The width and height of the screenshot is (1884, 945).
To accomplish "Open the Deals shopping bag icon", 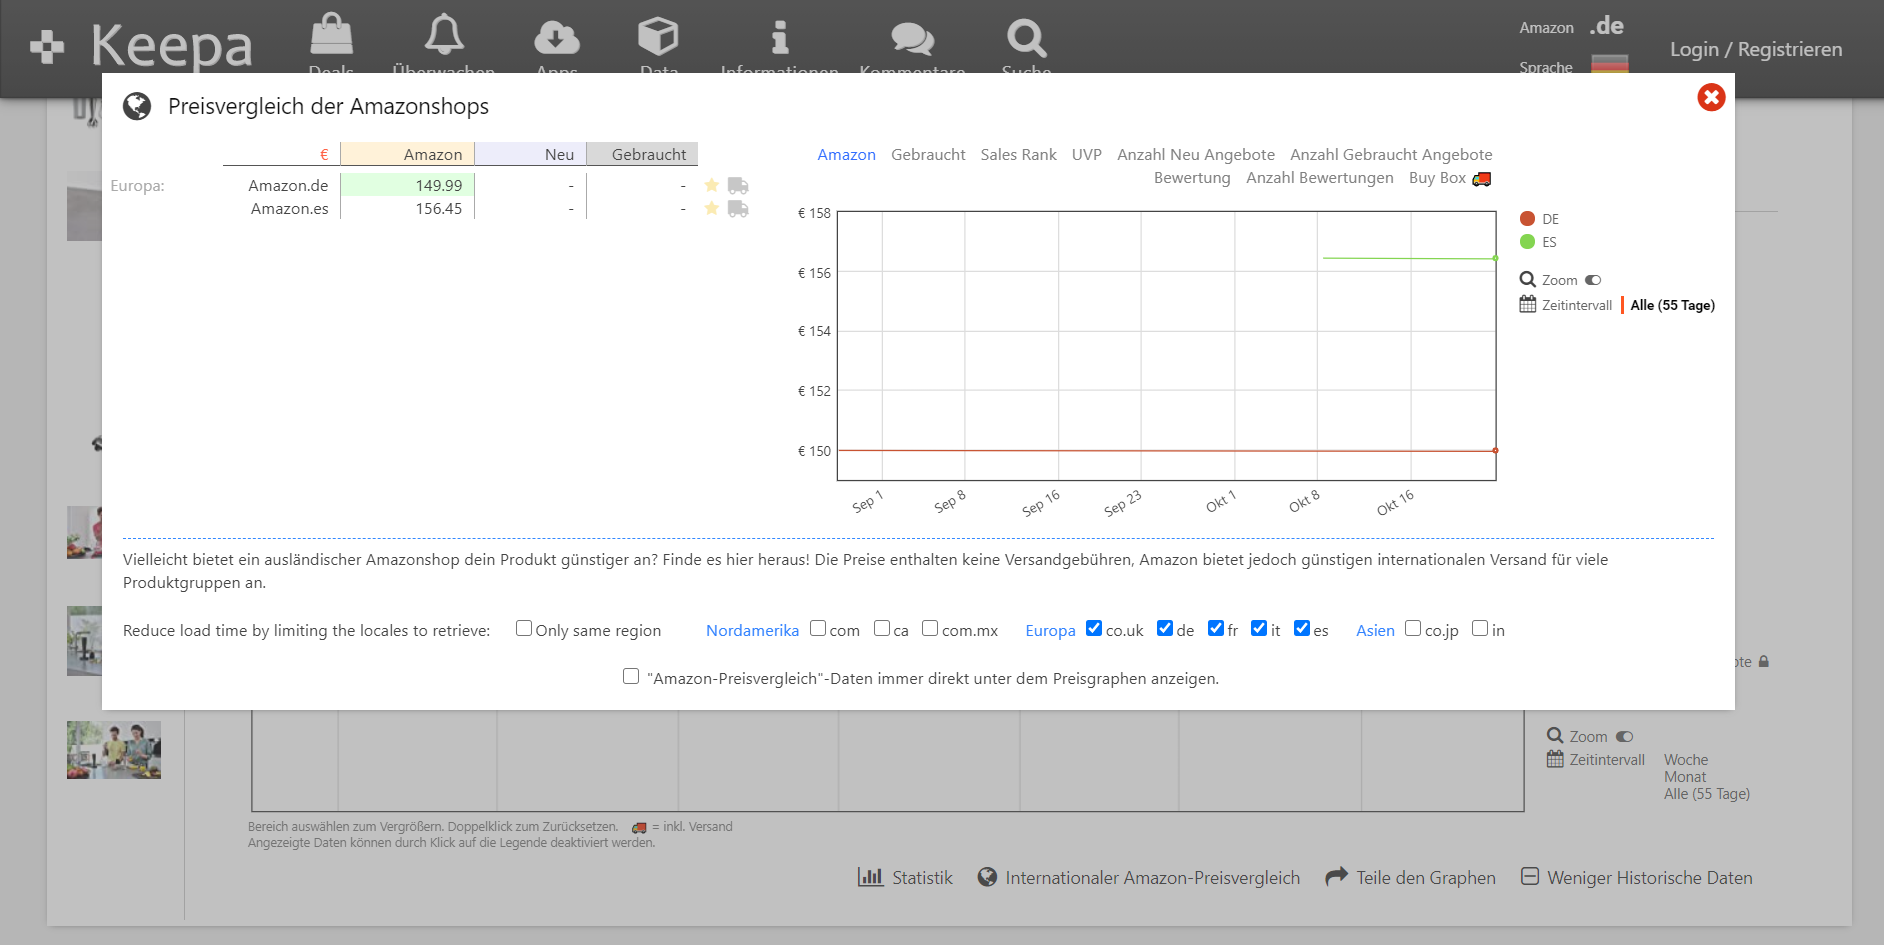I will [x=331, y=36].
